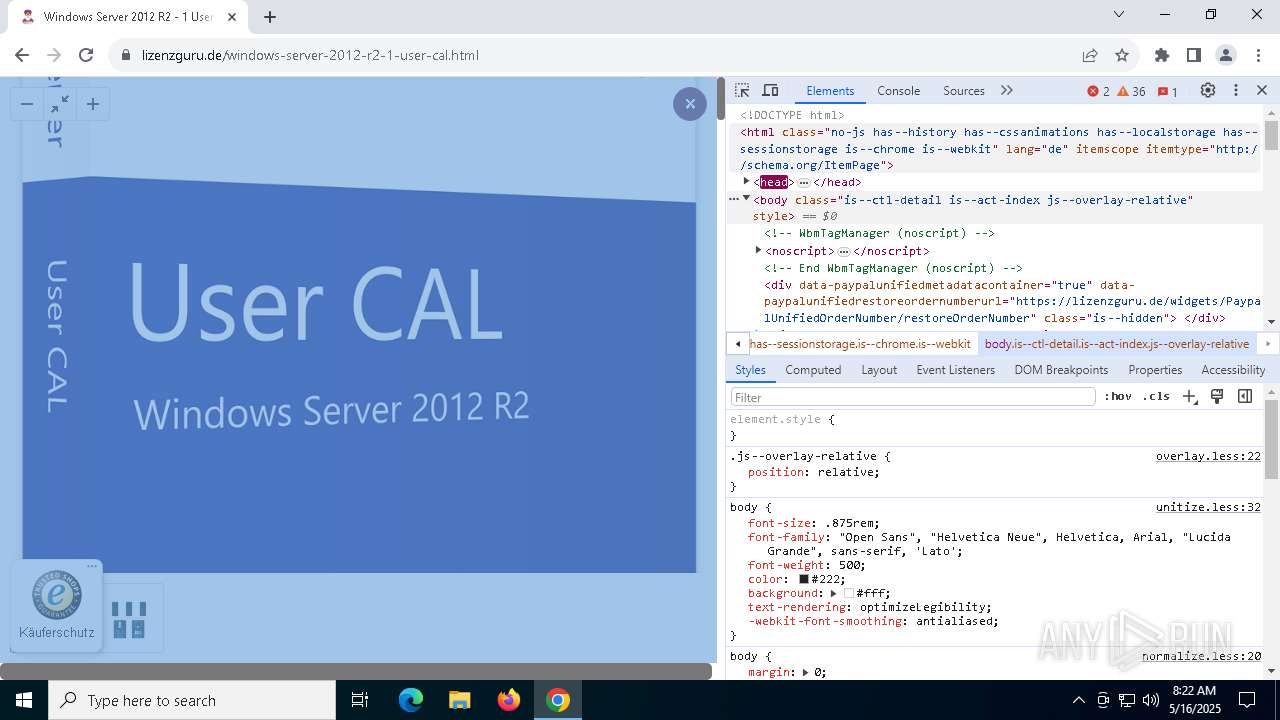
Task: Open the Properties pane tab
Action: point(1155,369)
